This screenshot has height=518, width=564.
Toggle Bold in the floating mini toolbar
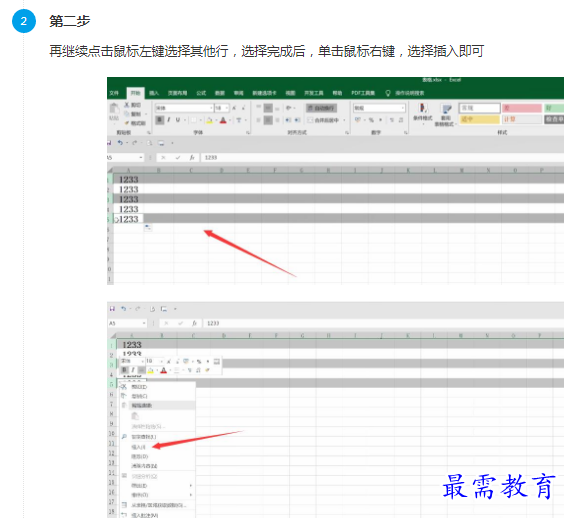pyautogui.click(x=124, y=370)
